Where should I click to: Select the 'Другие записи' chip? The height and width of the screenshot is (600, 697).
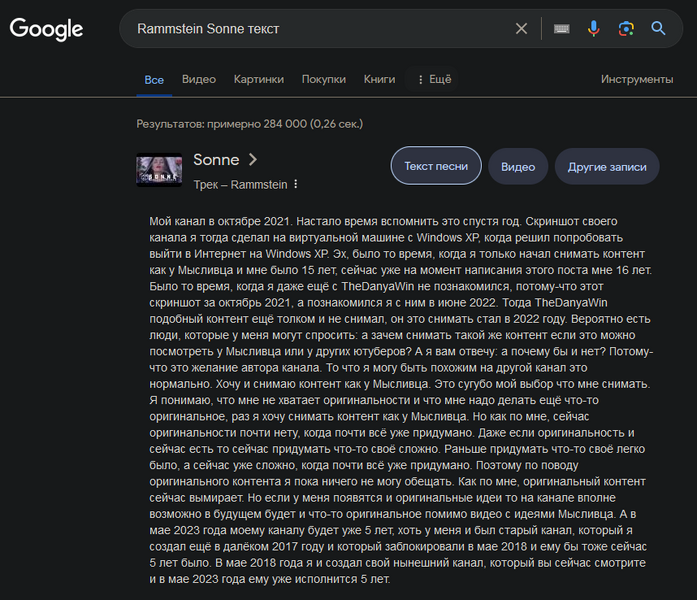[607, 167]
